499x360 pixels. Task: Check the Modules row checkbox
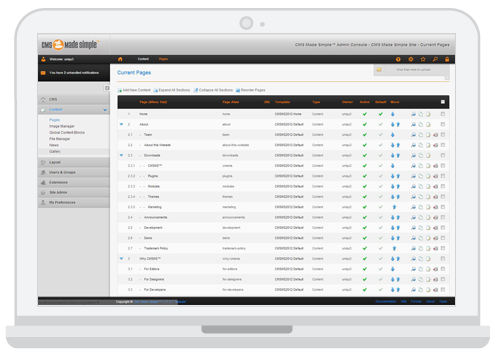tap(443, 186)
